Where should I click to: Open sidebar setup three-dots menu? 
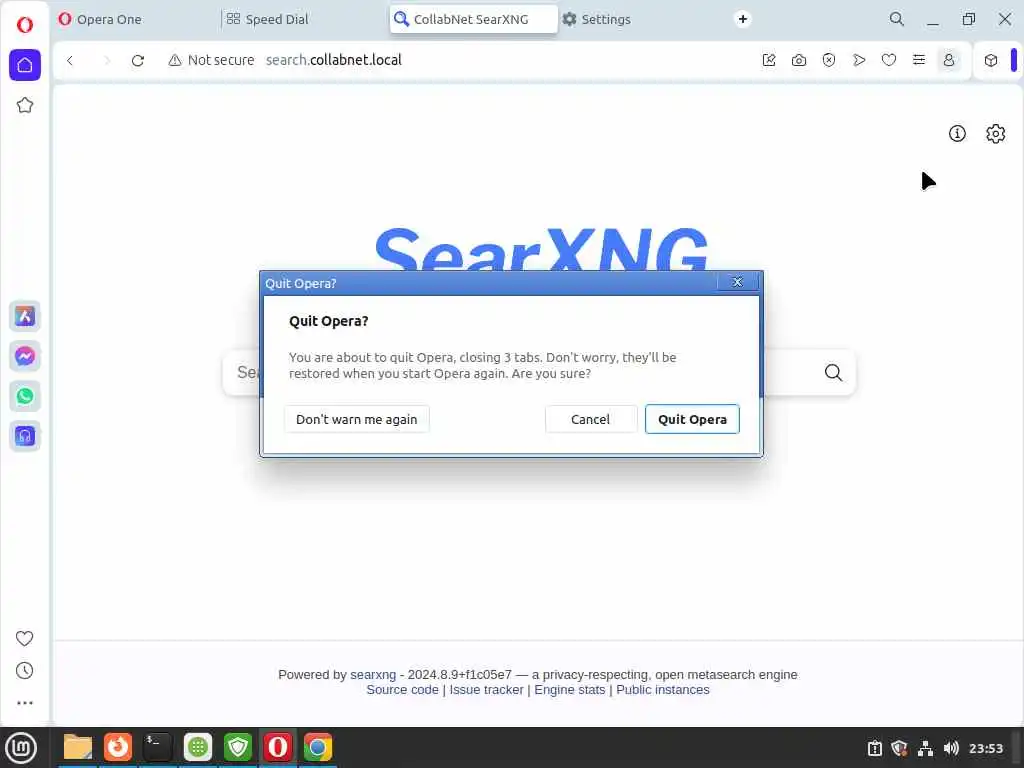tap(25, 703)
